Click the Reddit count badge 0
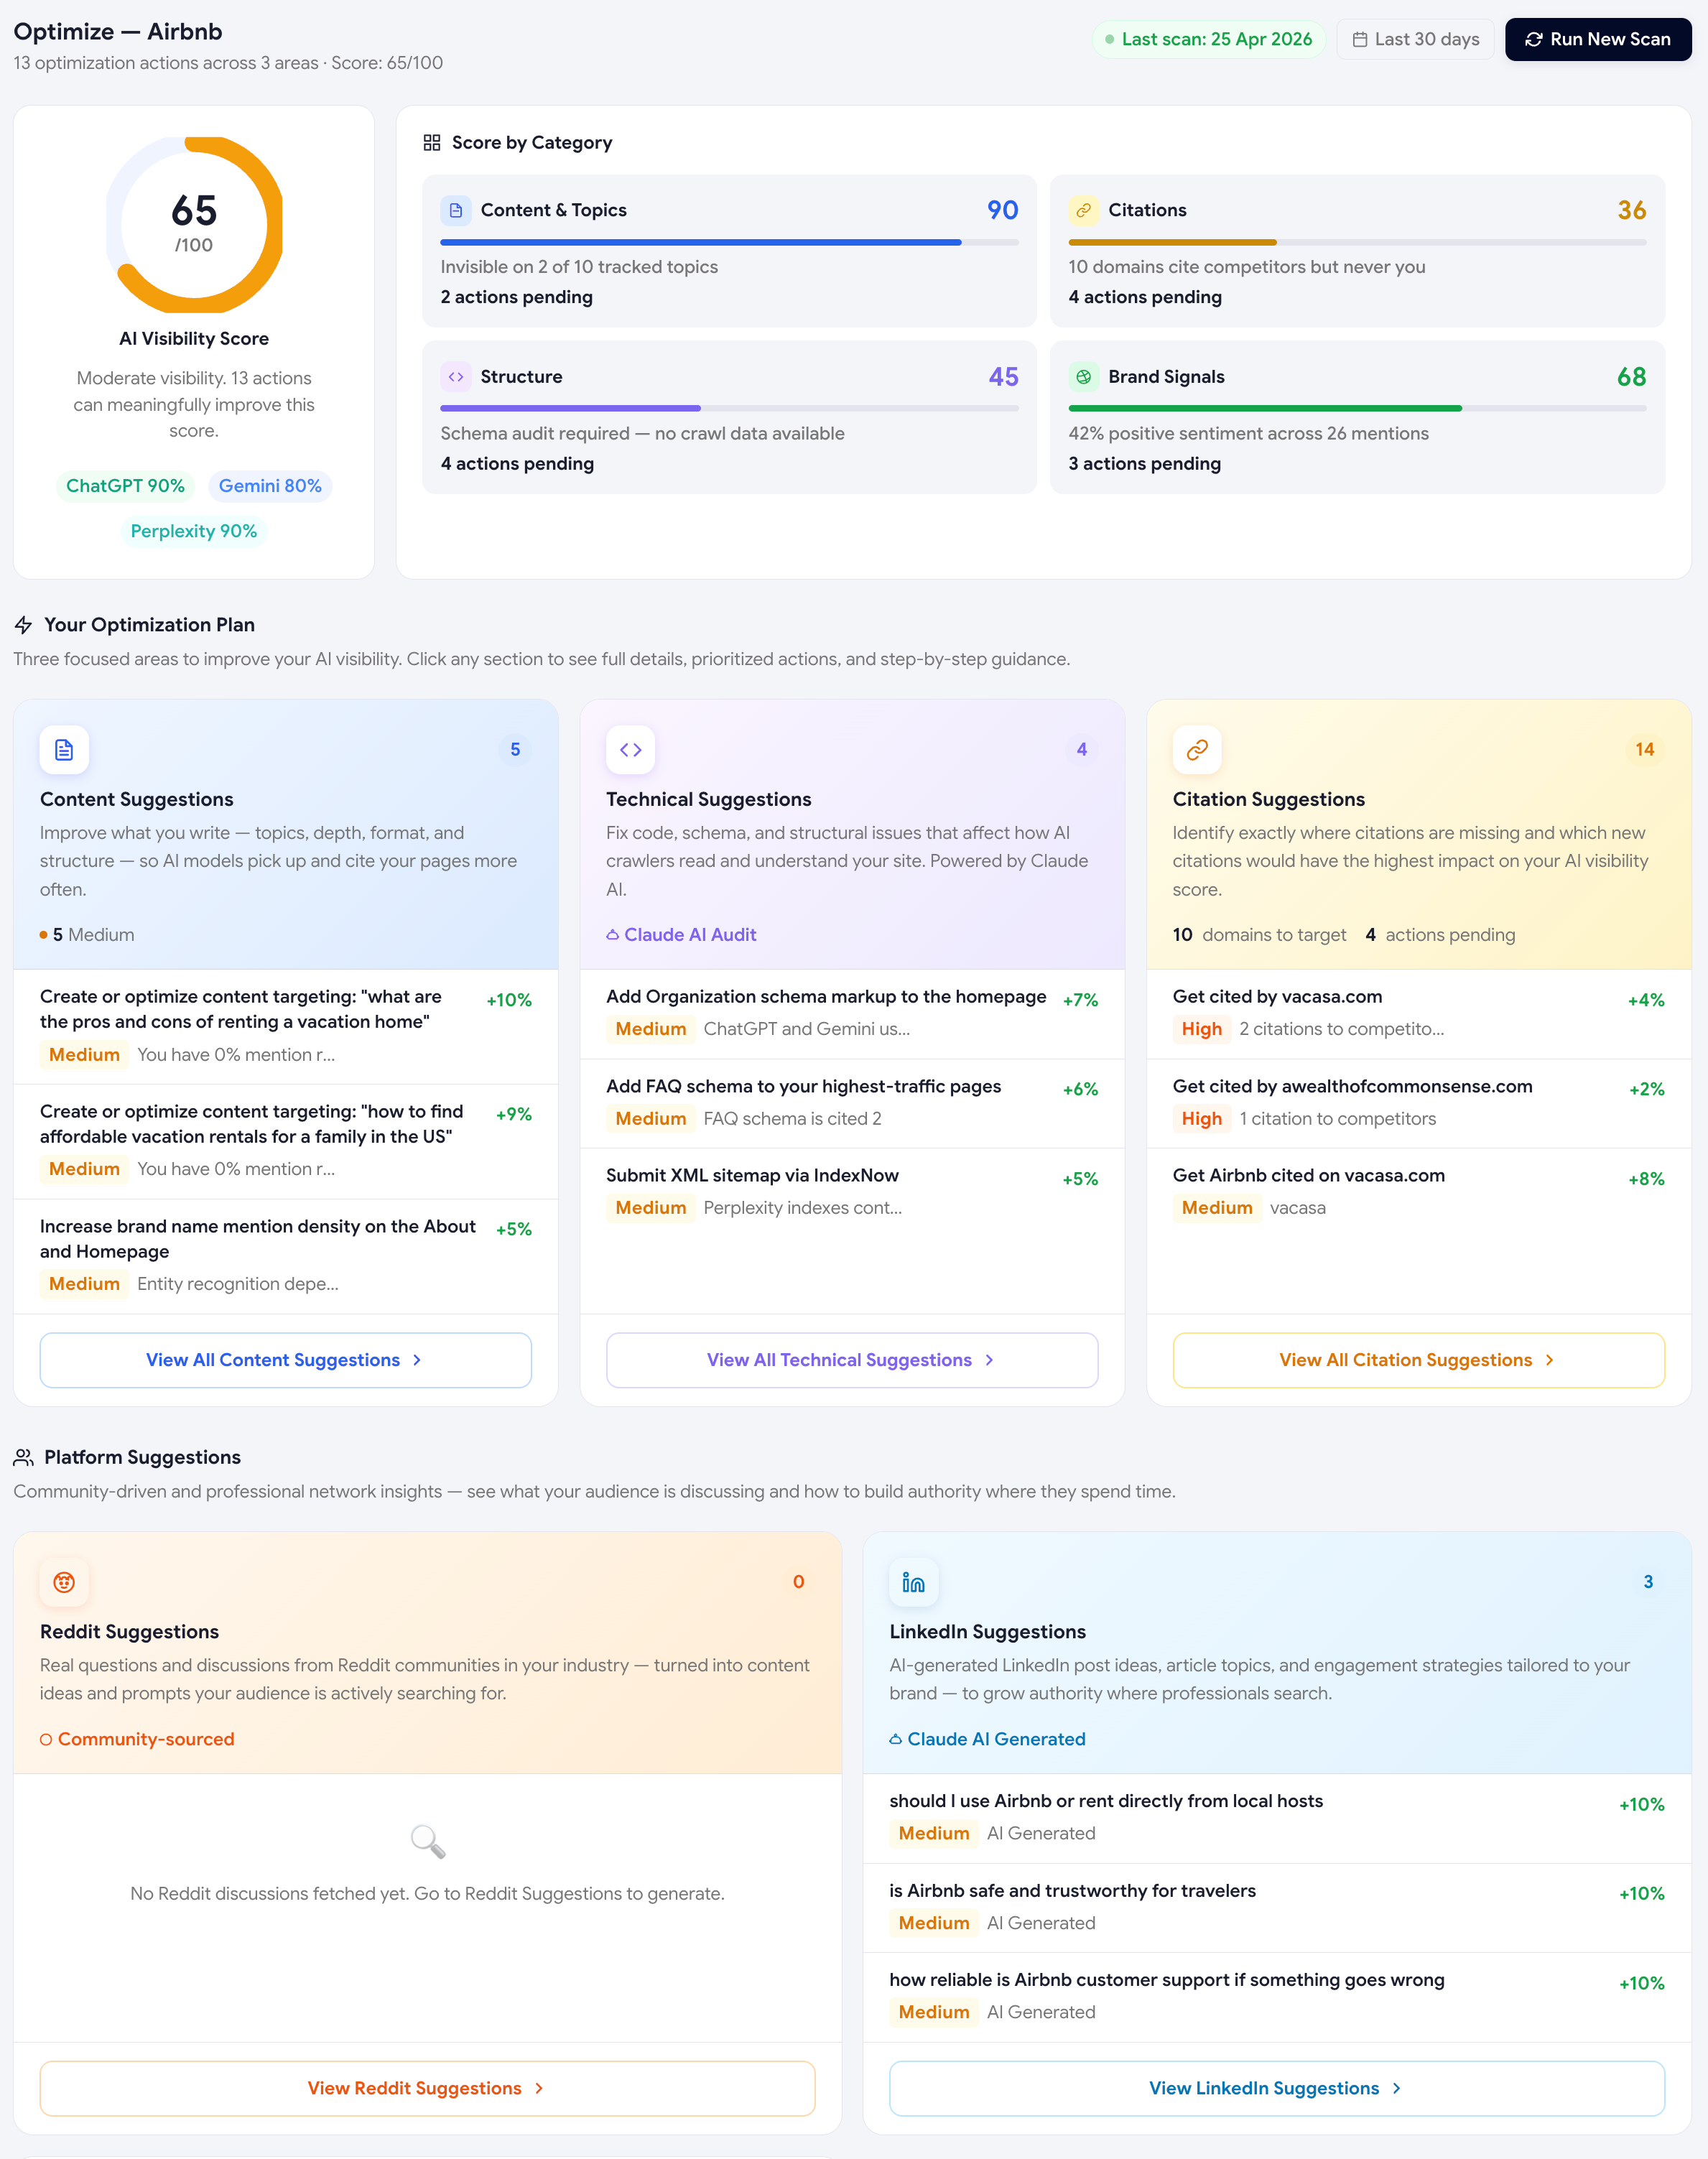 [x=798, y=1582]
